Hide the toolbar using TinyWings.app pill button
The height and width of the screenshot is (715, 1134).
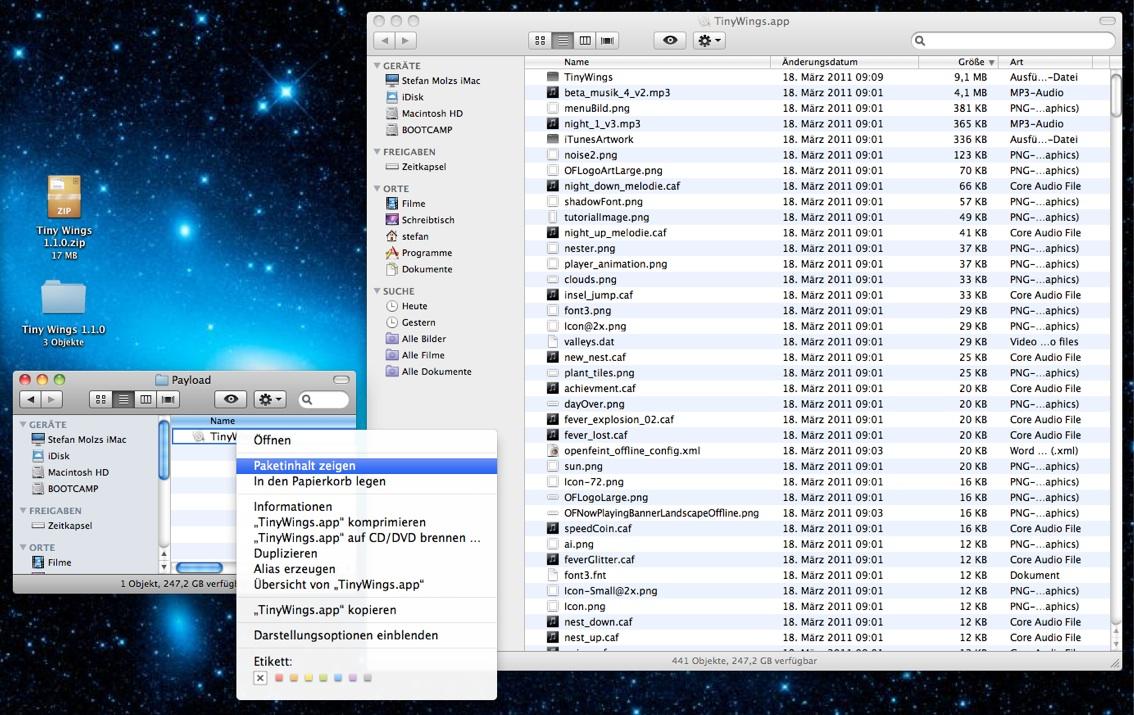pyautogui.click(x=1107, y=21)
